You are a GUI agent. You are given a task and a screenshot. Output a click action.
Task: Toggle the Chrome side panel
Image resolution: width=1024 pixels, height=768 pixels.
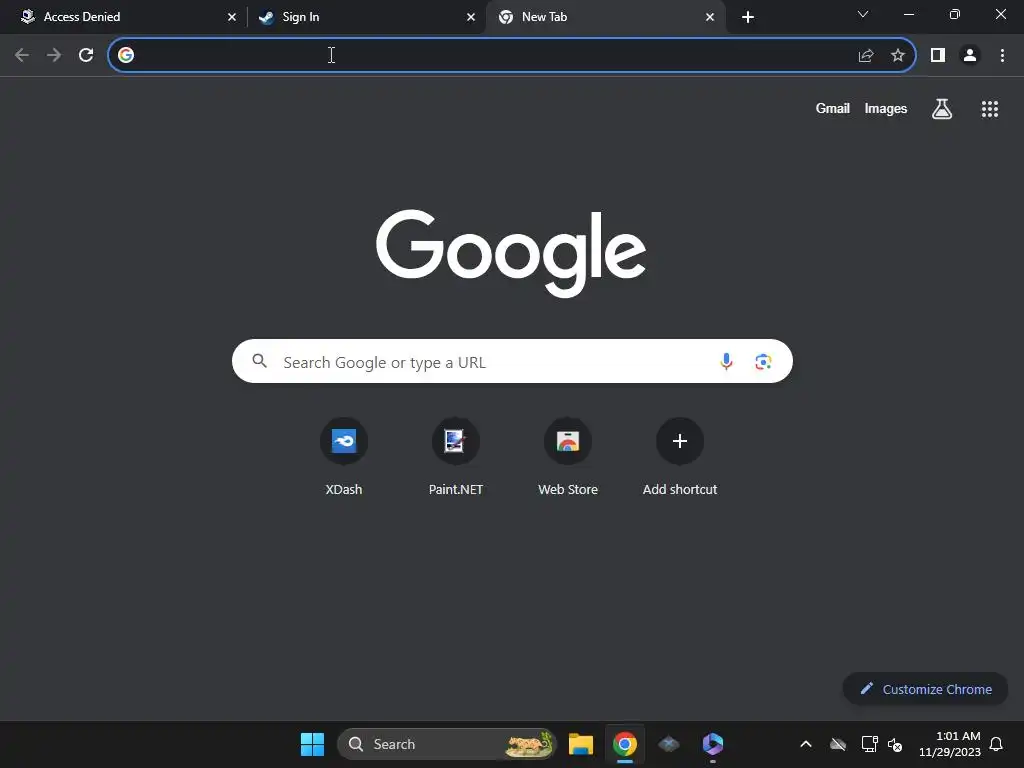(x=938, y=56)
